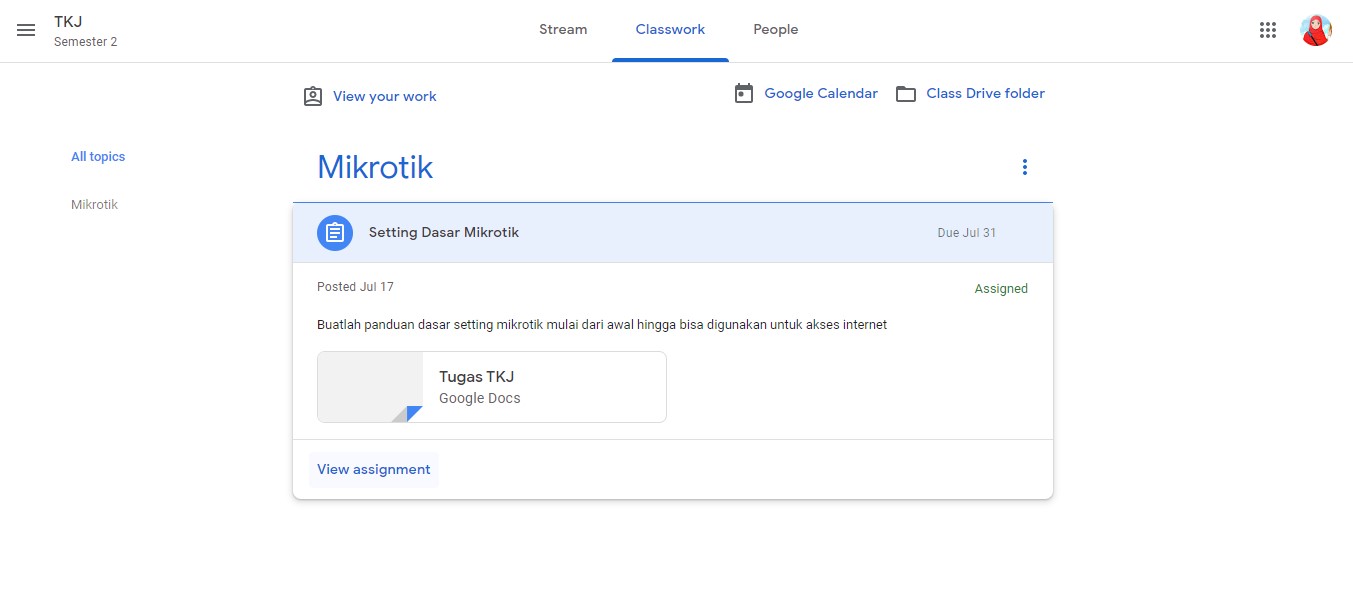1353x592 pixels.
Task: Click the Class Drive folder icon
Action: coord(906,94)
